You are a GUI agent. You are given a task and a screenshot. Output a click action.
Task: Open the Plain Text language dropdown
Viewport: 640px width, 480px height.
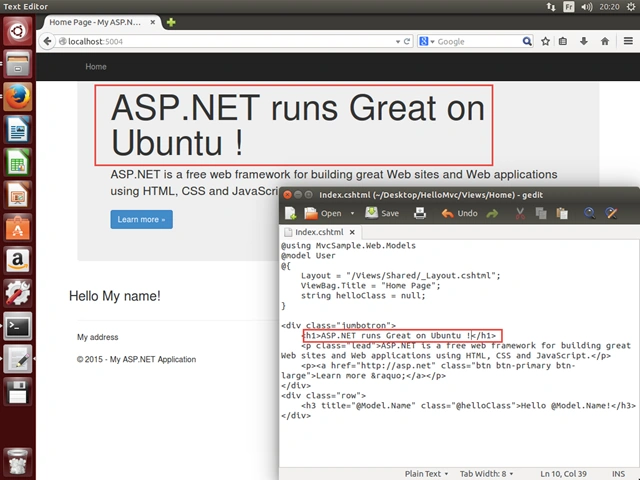(x=426, y=474)
